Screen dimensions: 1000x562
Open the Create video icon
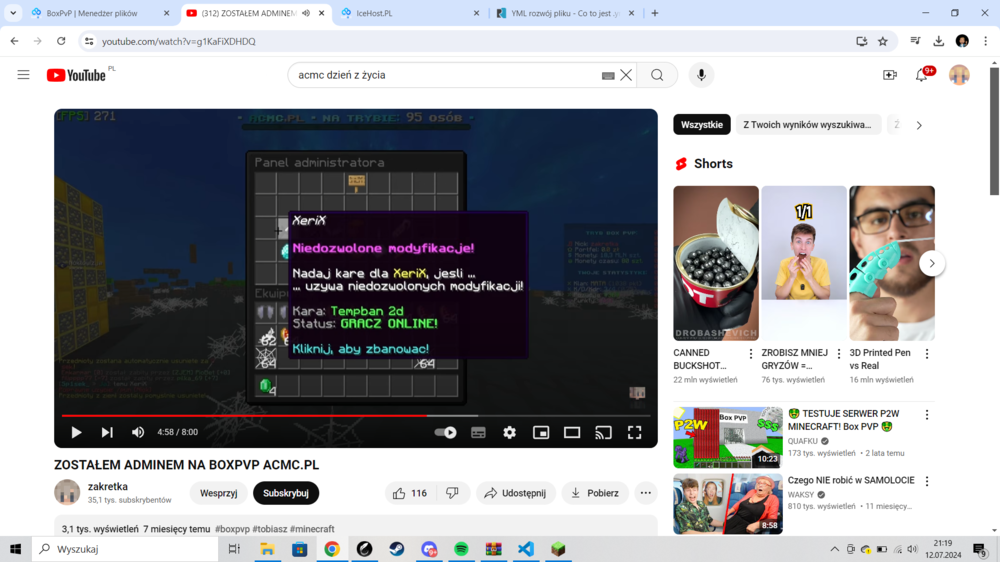click(x=890, y=75)
